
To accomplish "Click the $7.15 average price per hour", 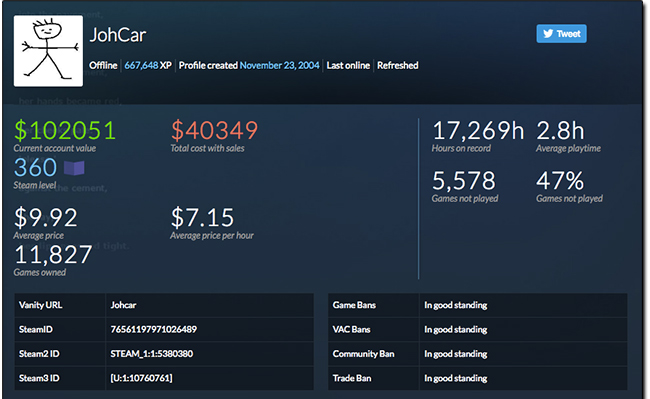I will pyautogui.click(x=202, y=218).
